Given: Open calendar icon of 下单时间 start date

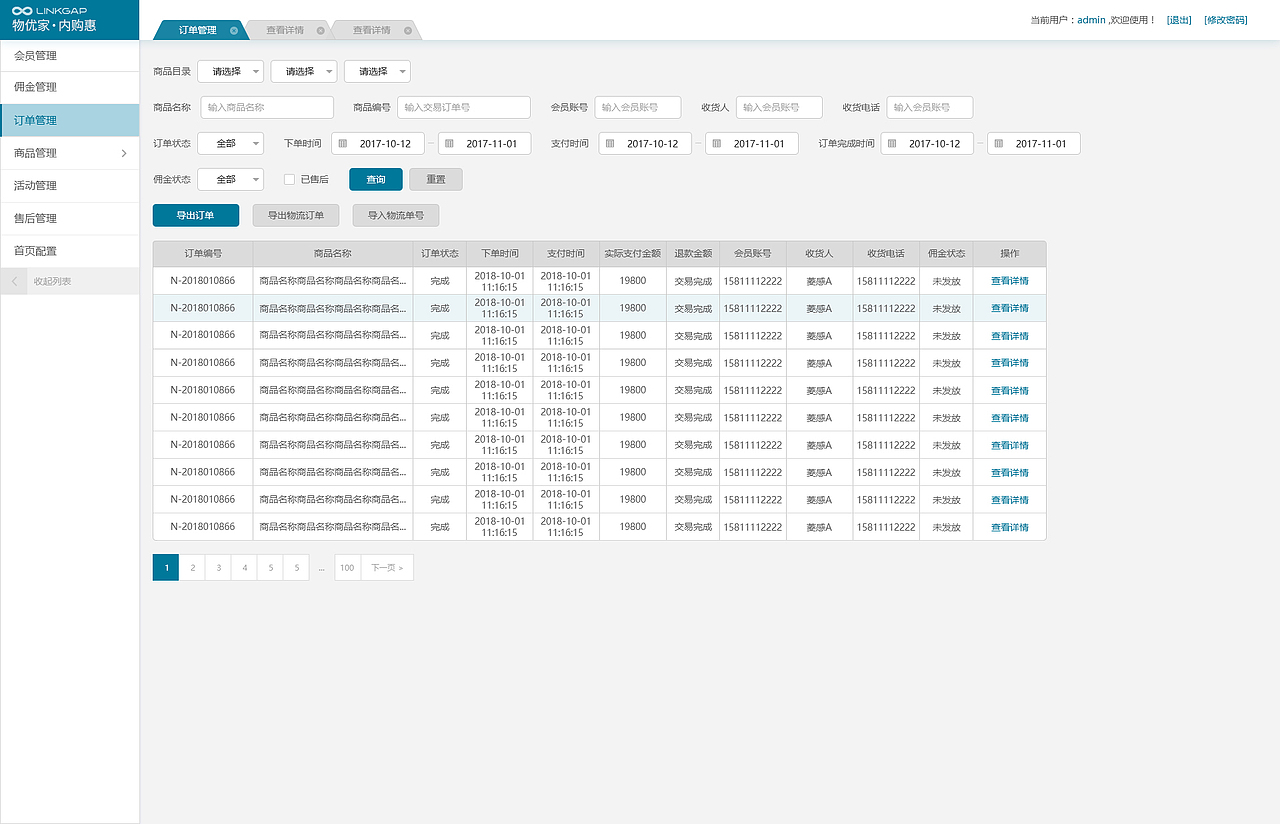Looking at the screenshot, I should 344,144.
